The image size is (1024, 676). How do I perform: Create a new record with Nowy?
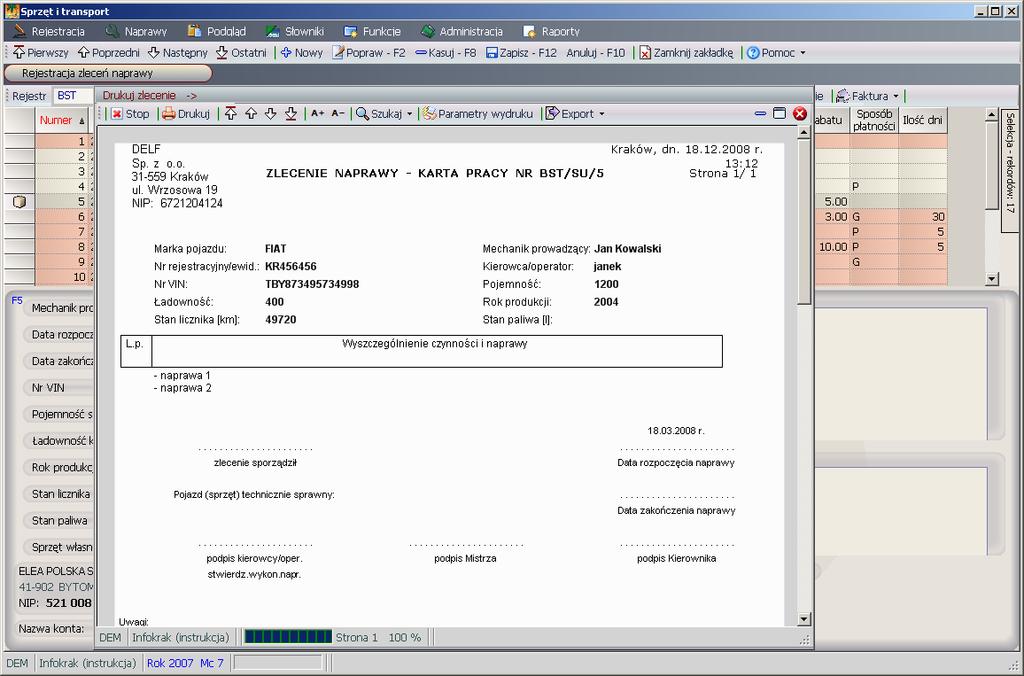tap(302, 52)
